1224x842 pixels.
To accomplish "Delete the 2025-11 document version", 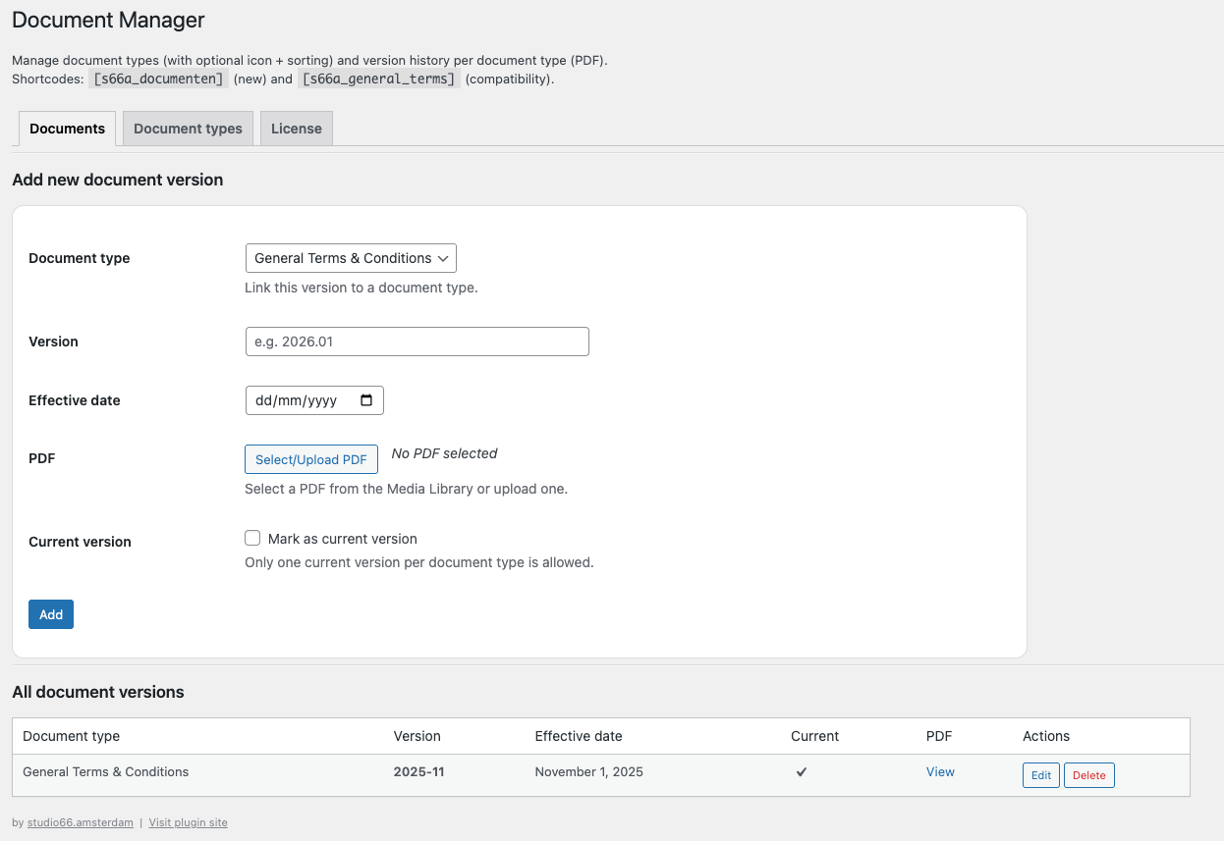I will click(x=1089, y=774).
